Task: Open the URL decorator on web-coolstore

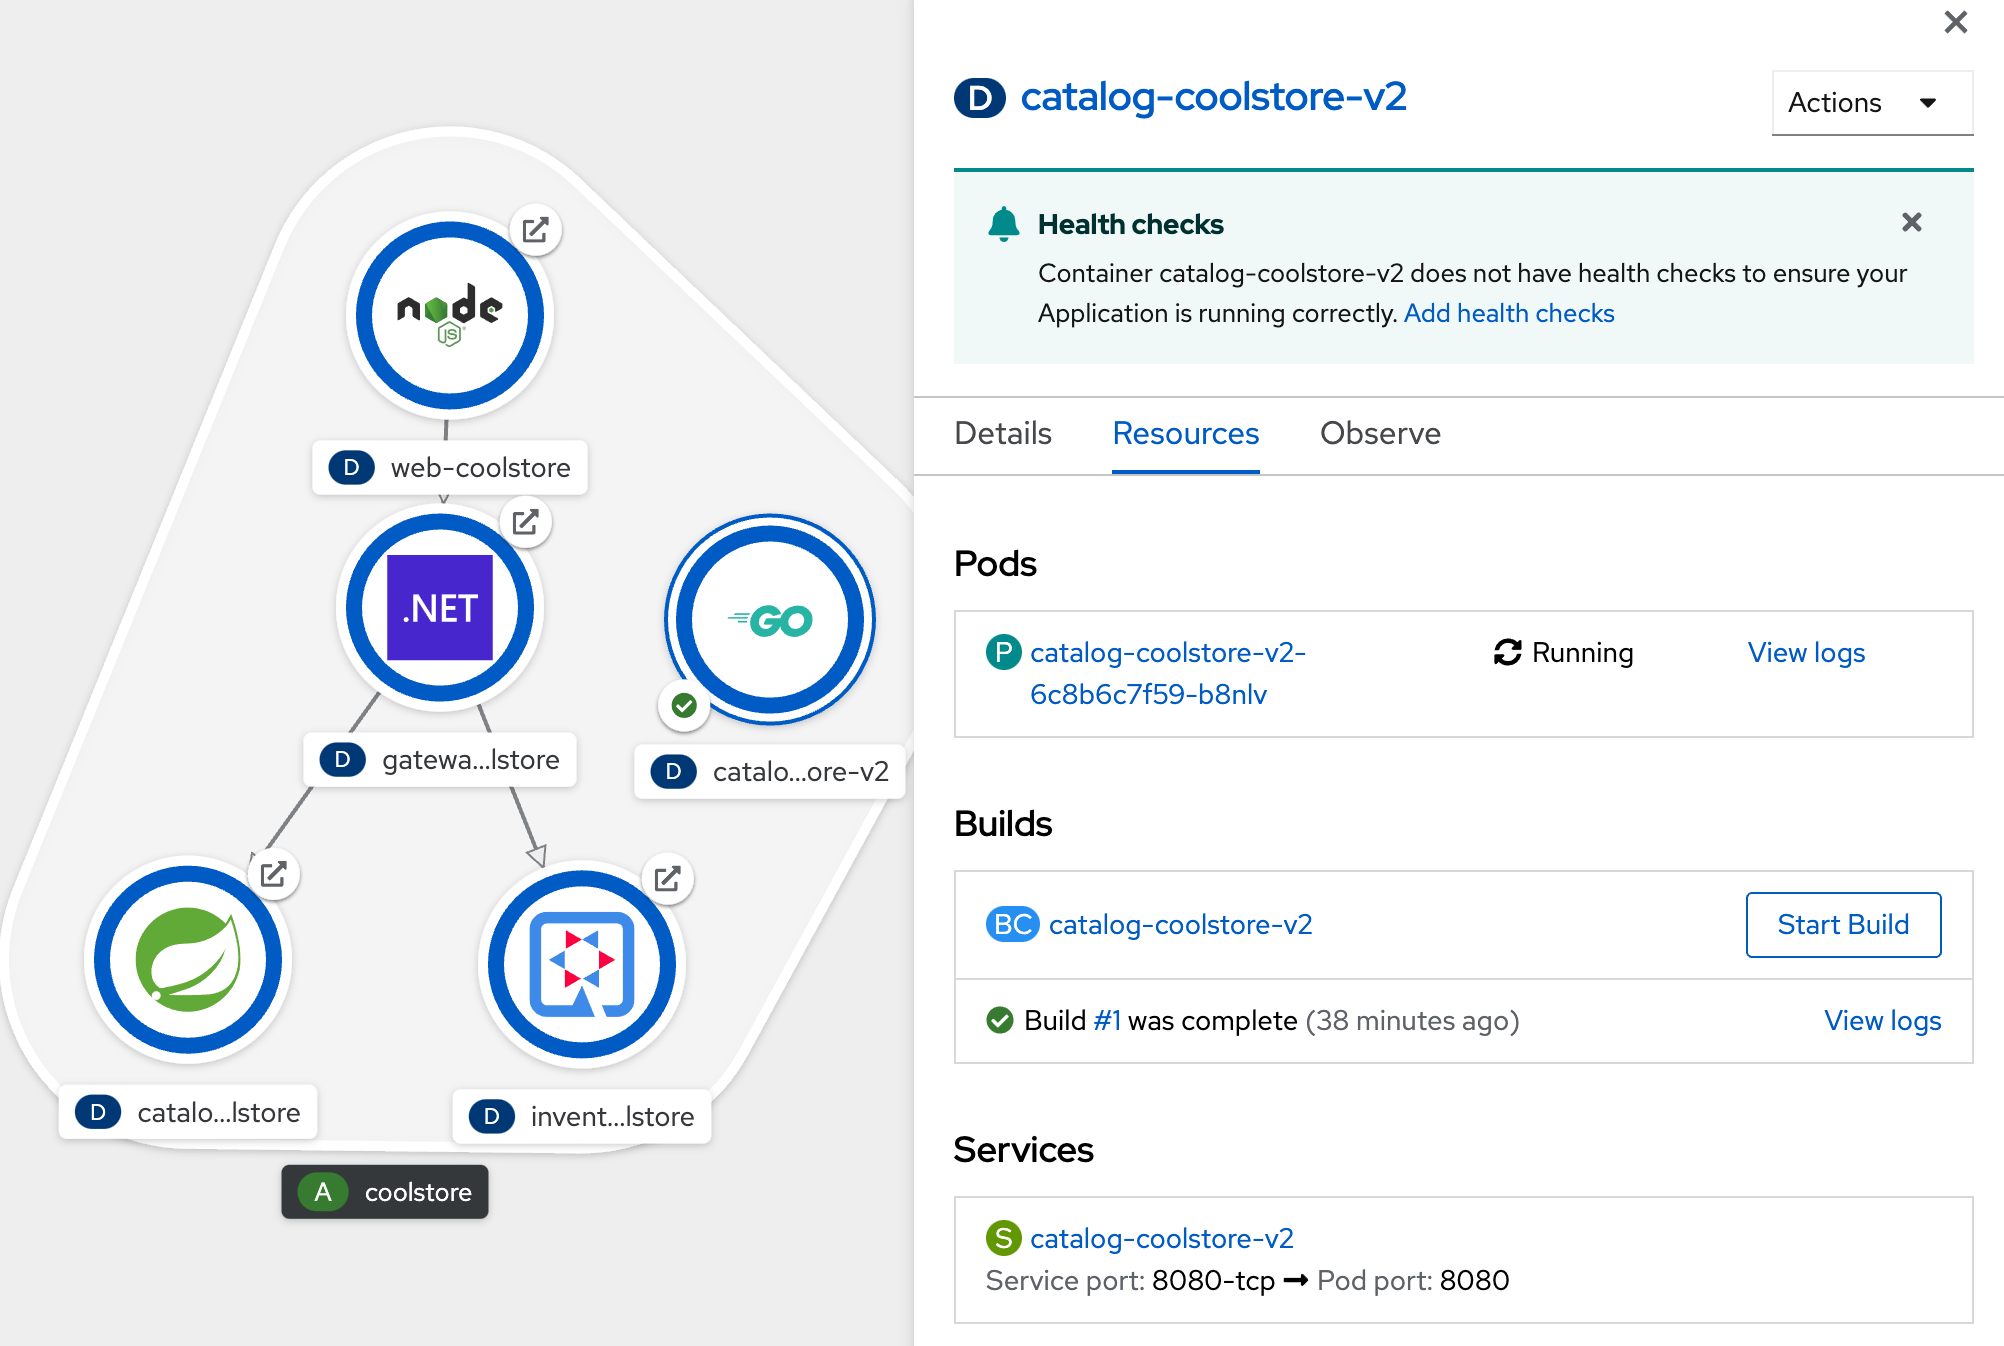Action: point(535,229)
